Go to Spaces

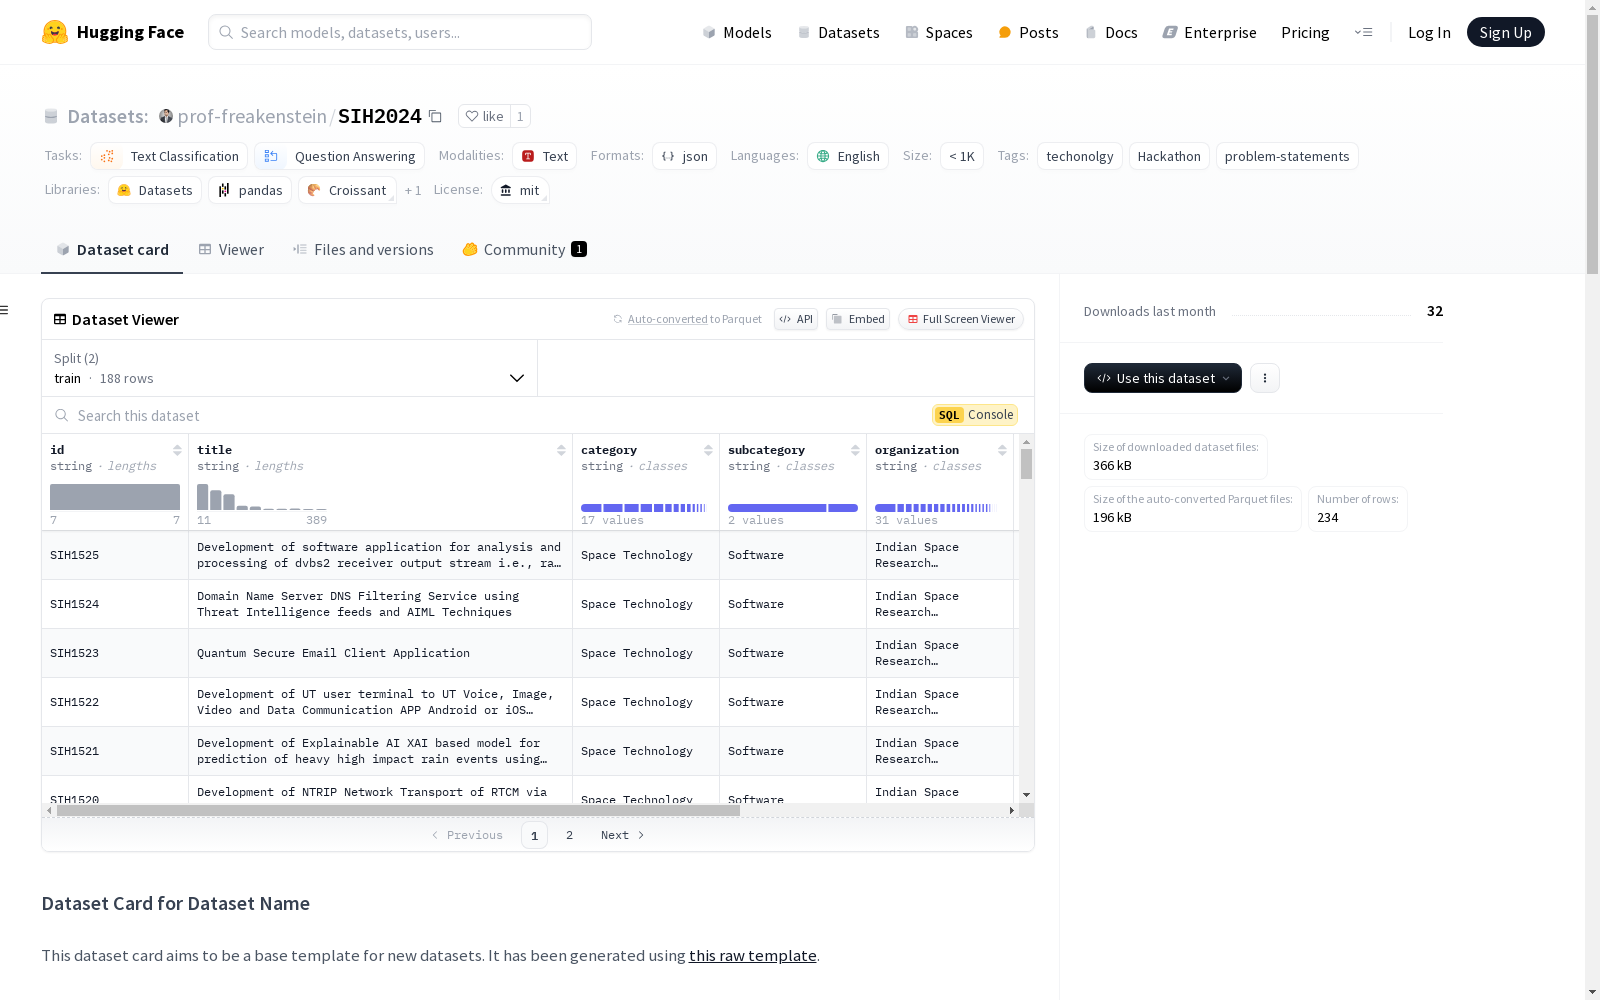click(939, 32)
